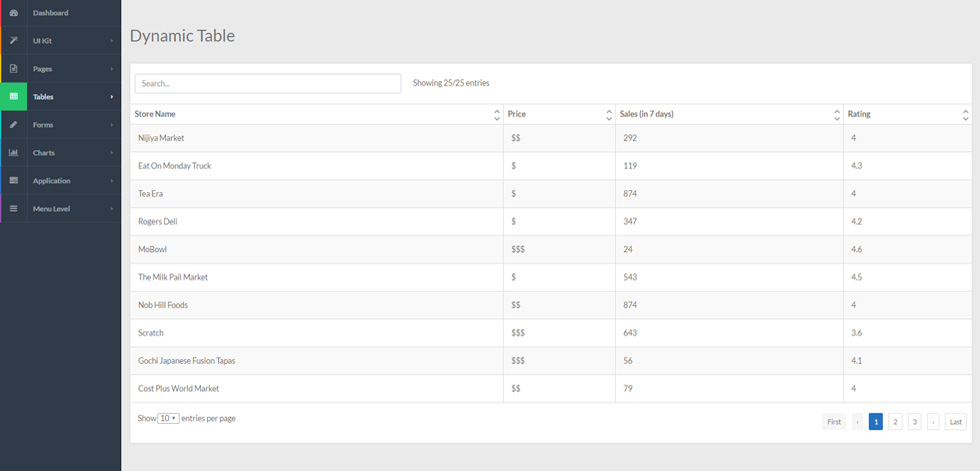Open the entries per page dropdown
The height and width of the screenshot is (471, 980).
click(168, 419)
